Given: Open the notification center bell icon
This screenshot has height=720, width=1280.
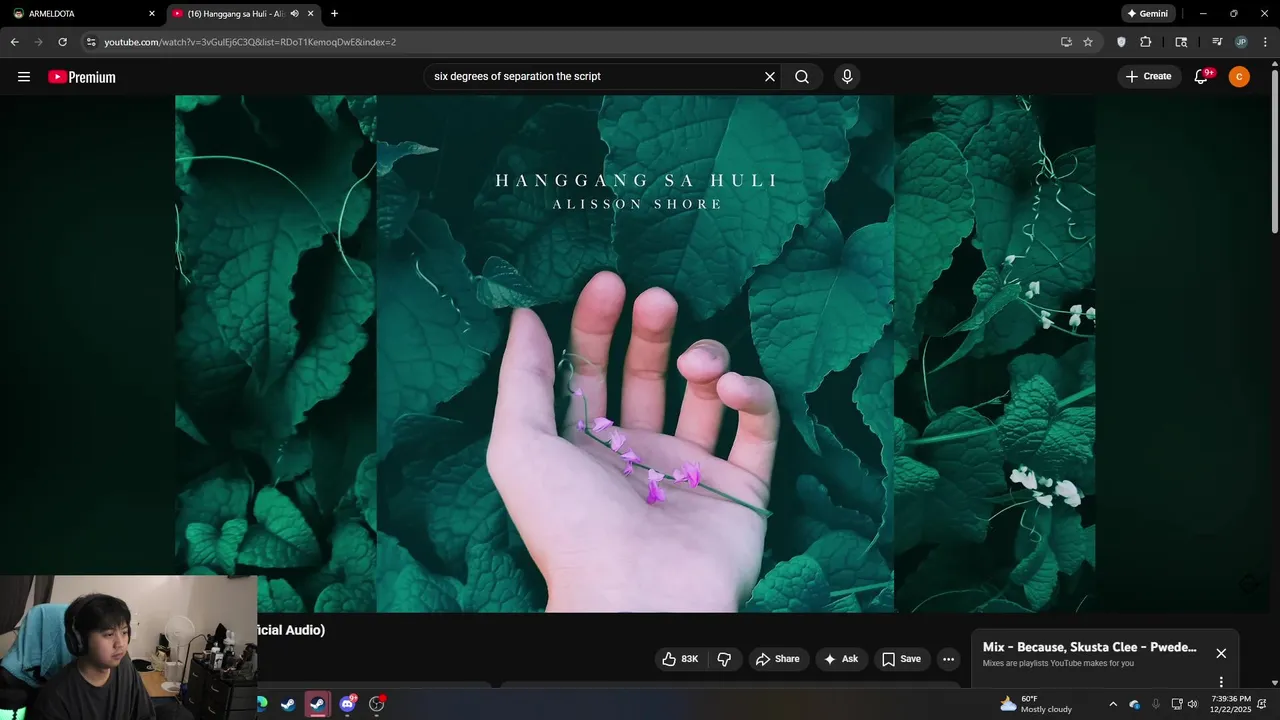Looking at the screenshot, I should (x=1262, y=704).
